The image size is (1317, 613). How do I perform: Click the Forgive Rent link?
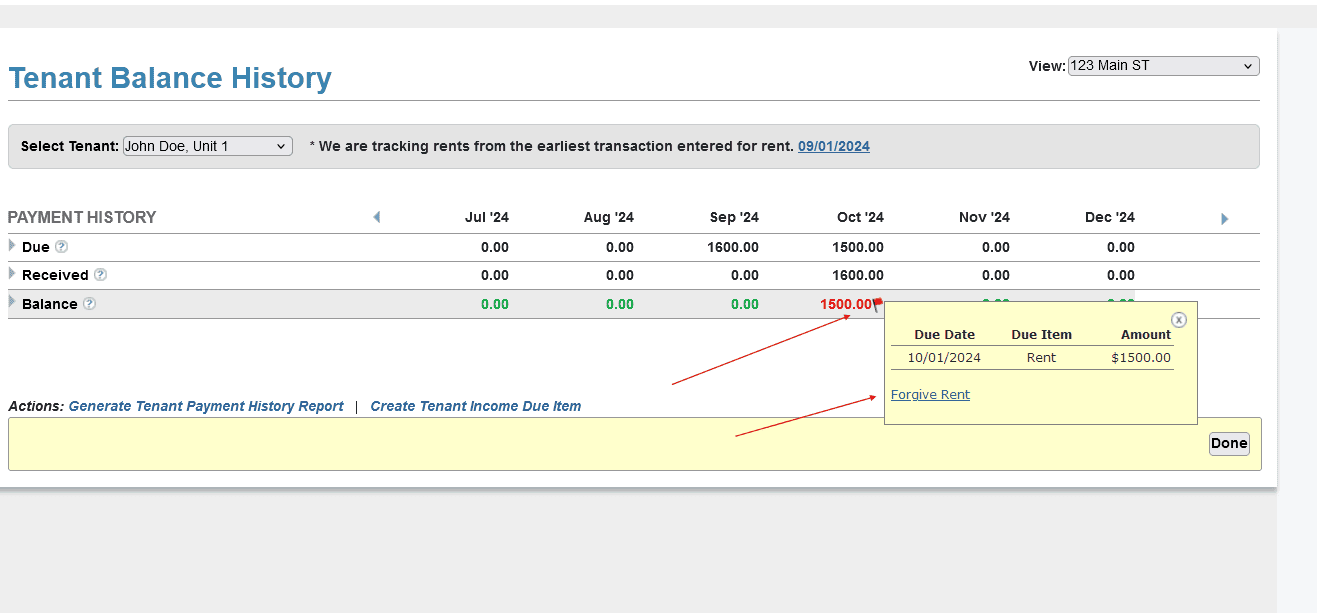[930, 395]
